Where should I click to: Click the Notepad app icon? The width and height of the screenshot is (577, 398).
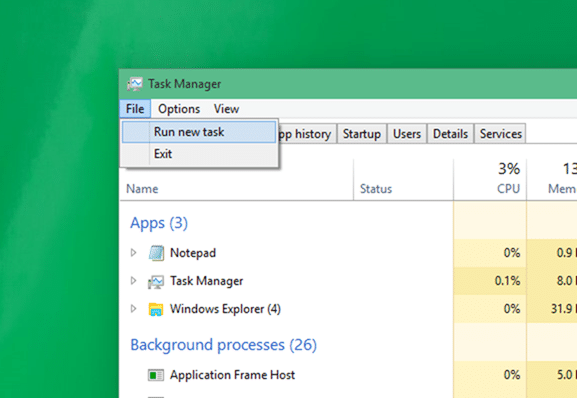[156, 253]
